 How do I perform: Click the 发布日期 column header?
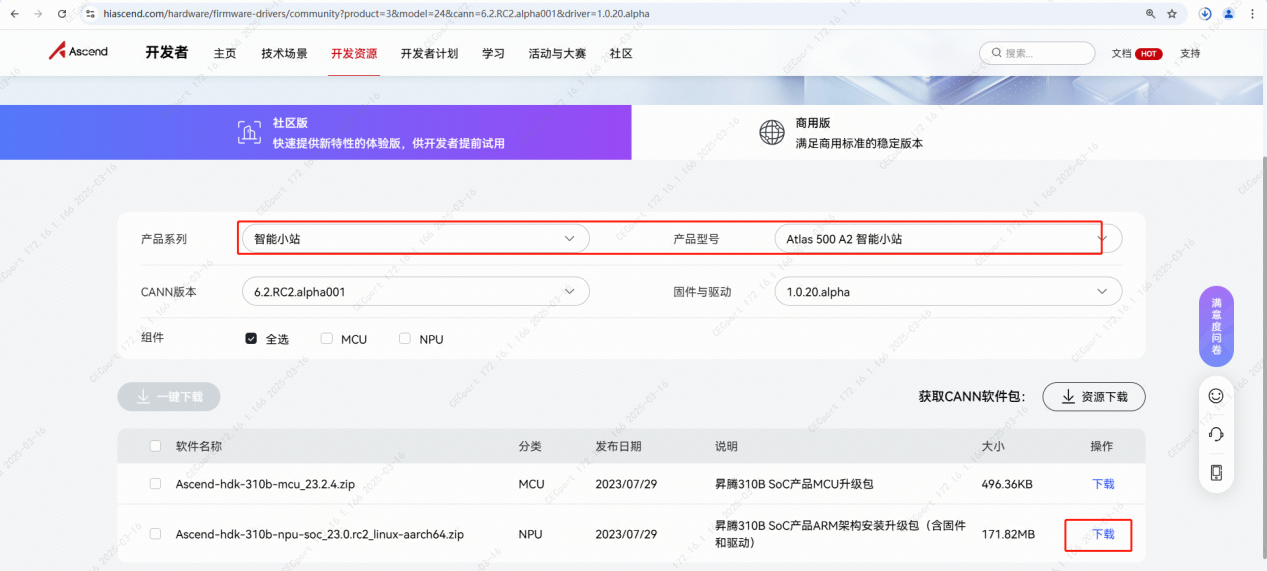pos(618,446)
